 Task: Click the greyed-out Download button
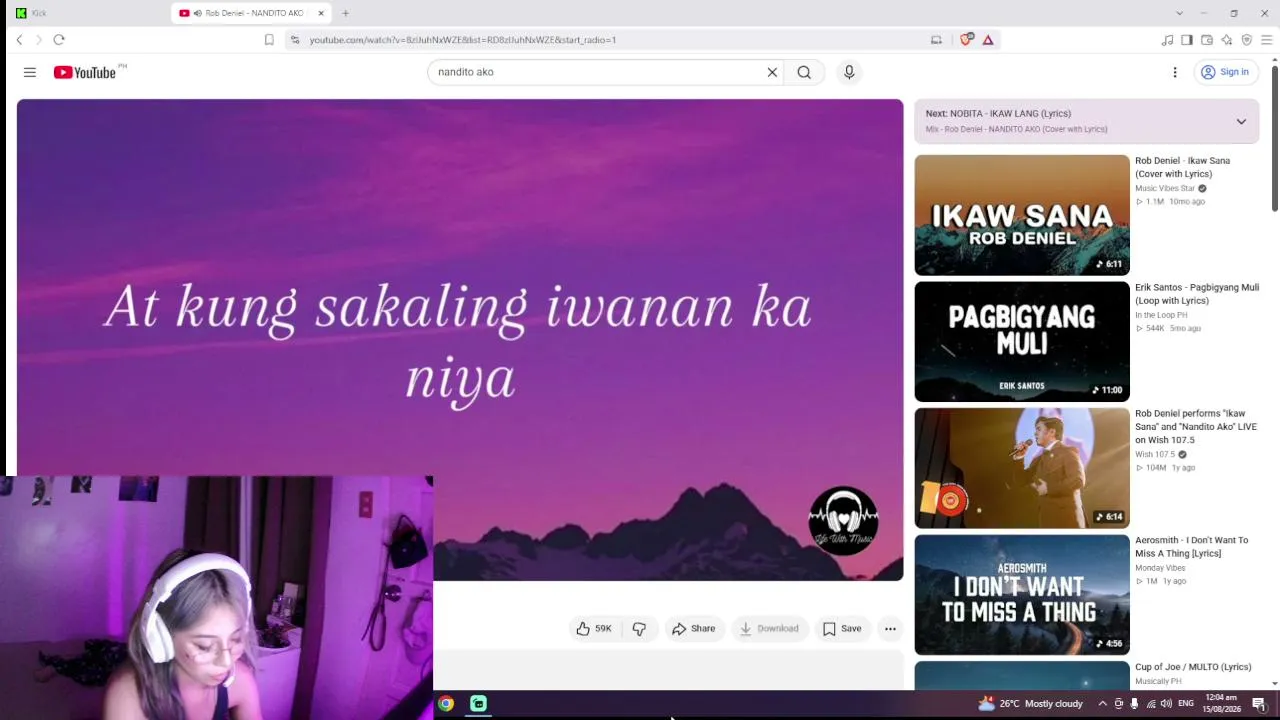point(769,629)
